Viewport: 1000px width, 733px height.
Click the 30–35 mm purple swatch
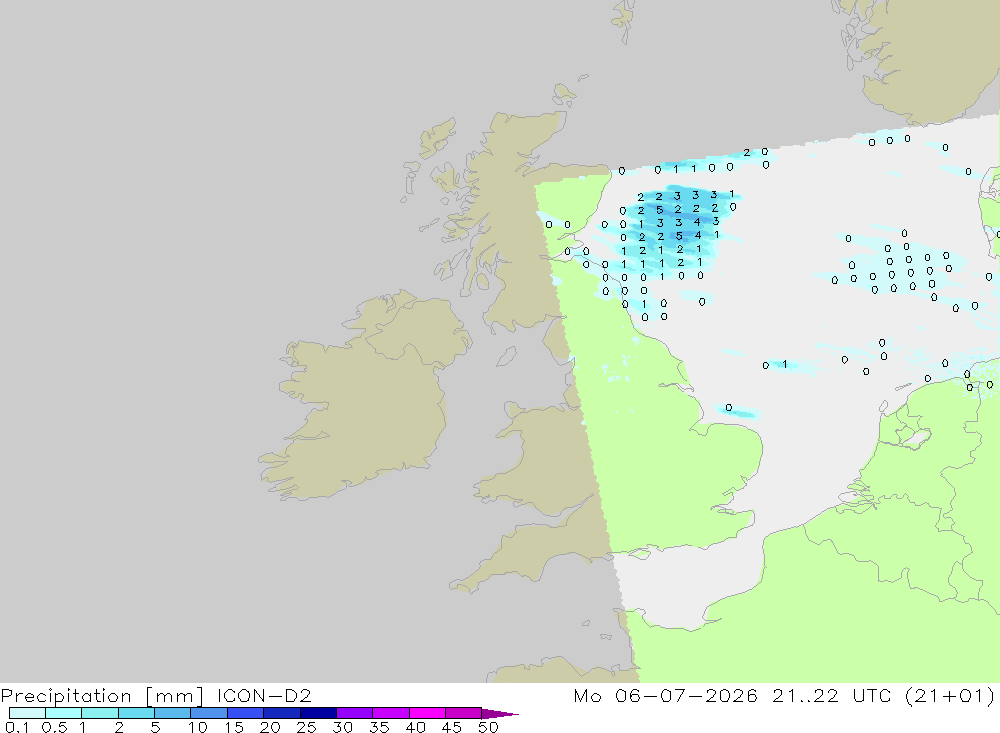coord(355,713)
